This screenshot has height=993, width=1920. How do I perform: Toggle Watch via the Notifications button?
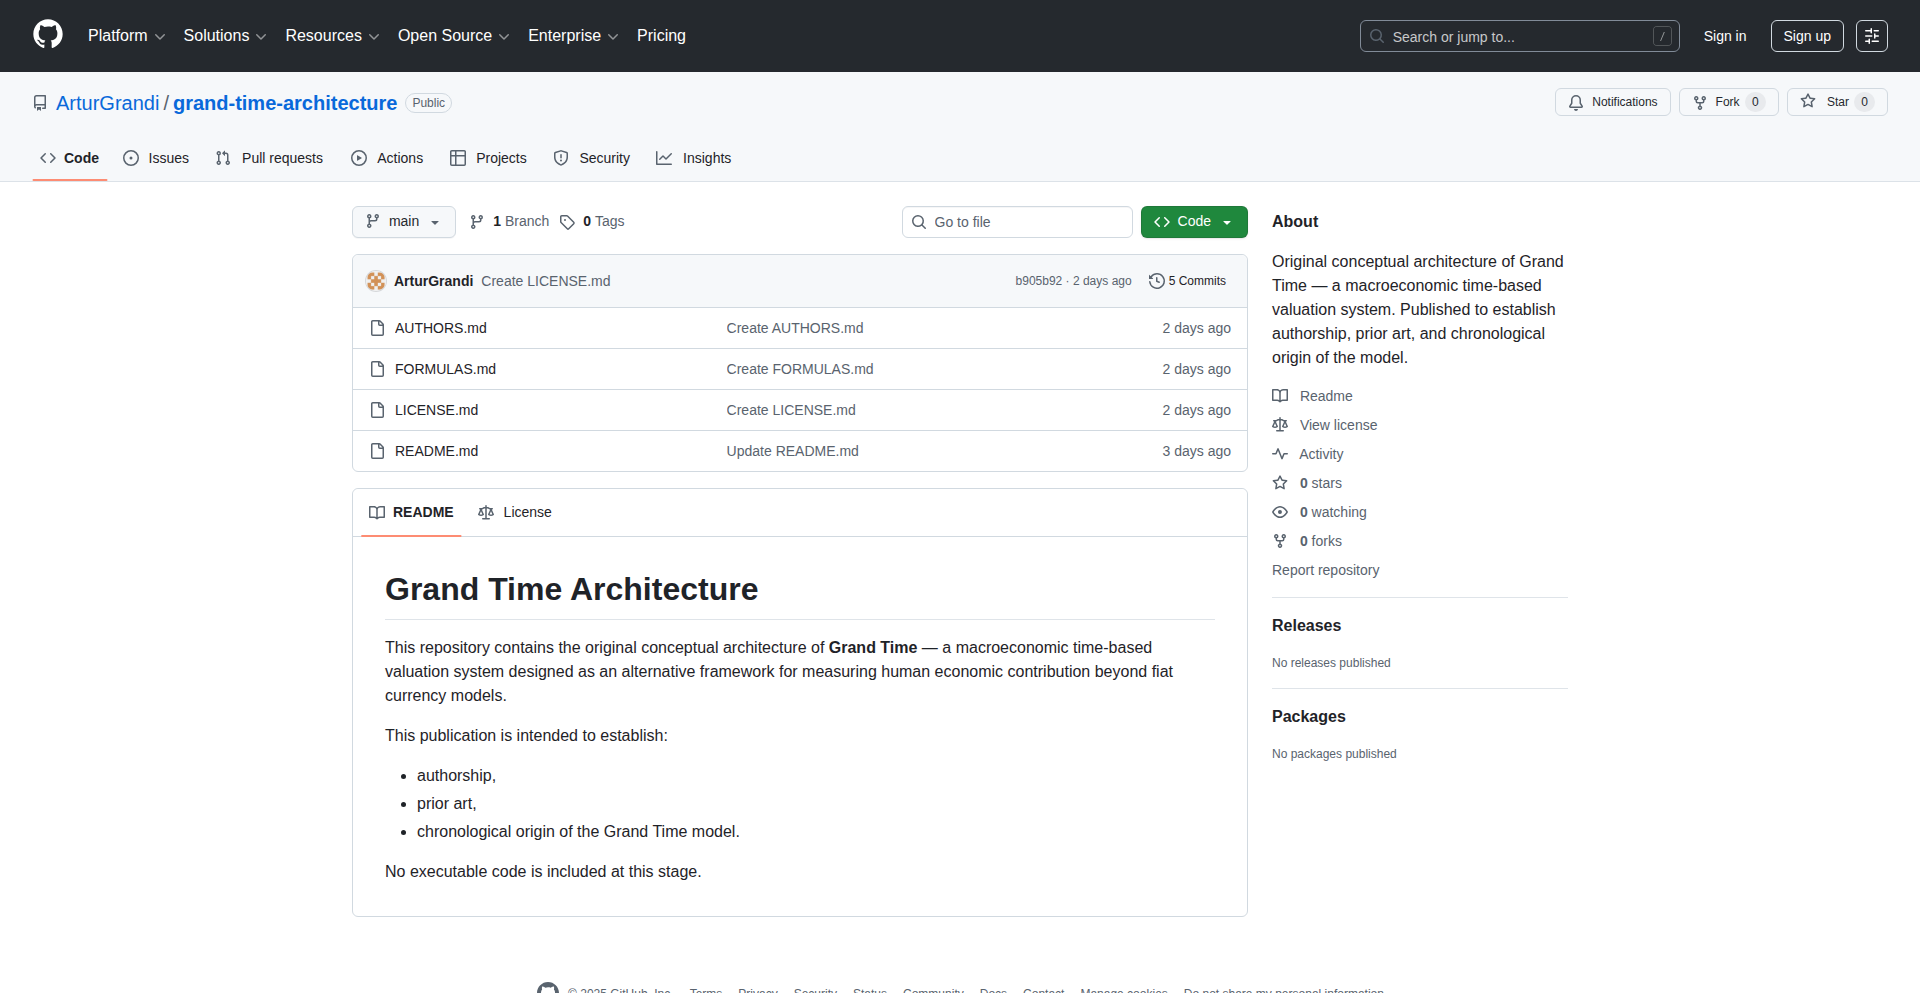(1612, 102)
